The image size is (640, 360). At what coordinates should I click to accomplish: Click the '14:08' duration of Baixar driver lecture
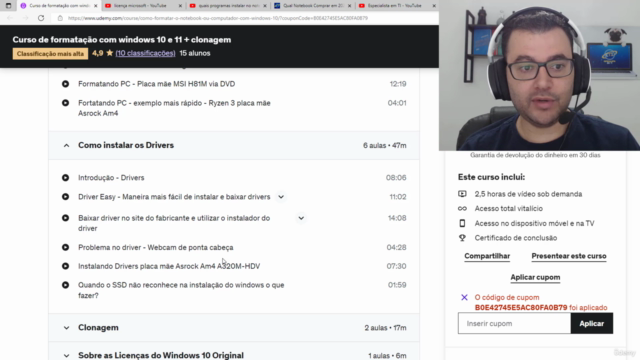pos(397,218)
